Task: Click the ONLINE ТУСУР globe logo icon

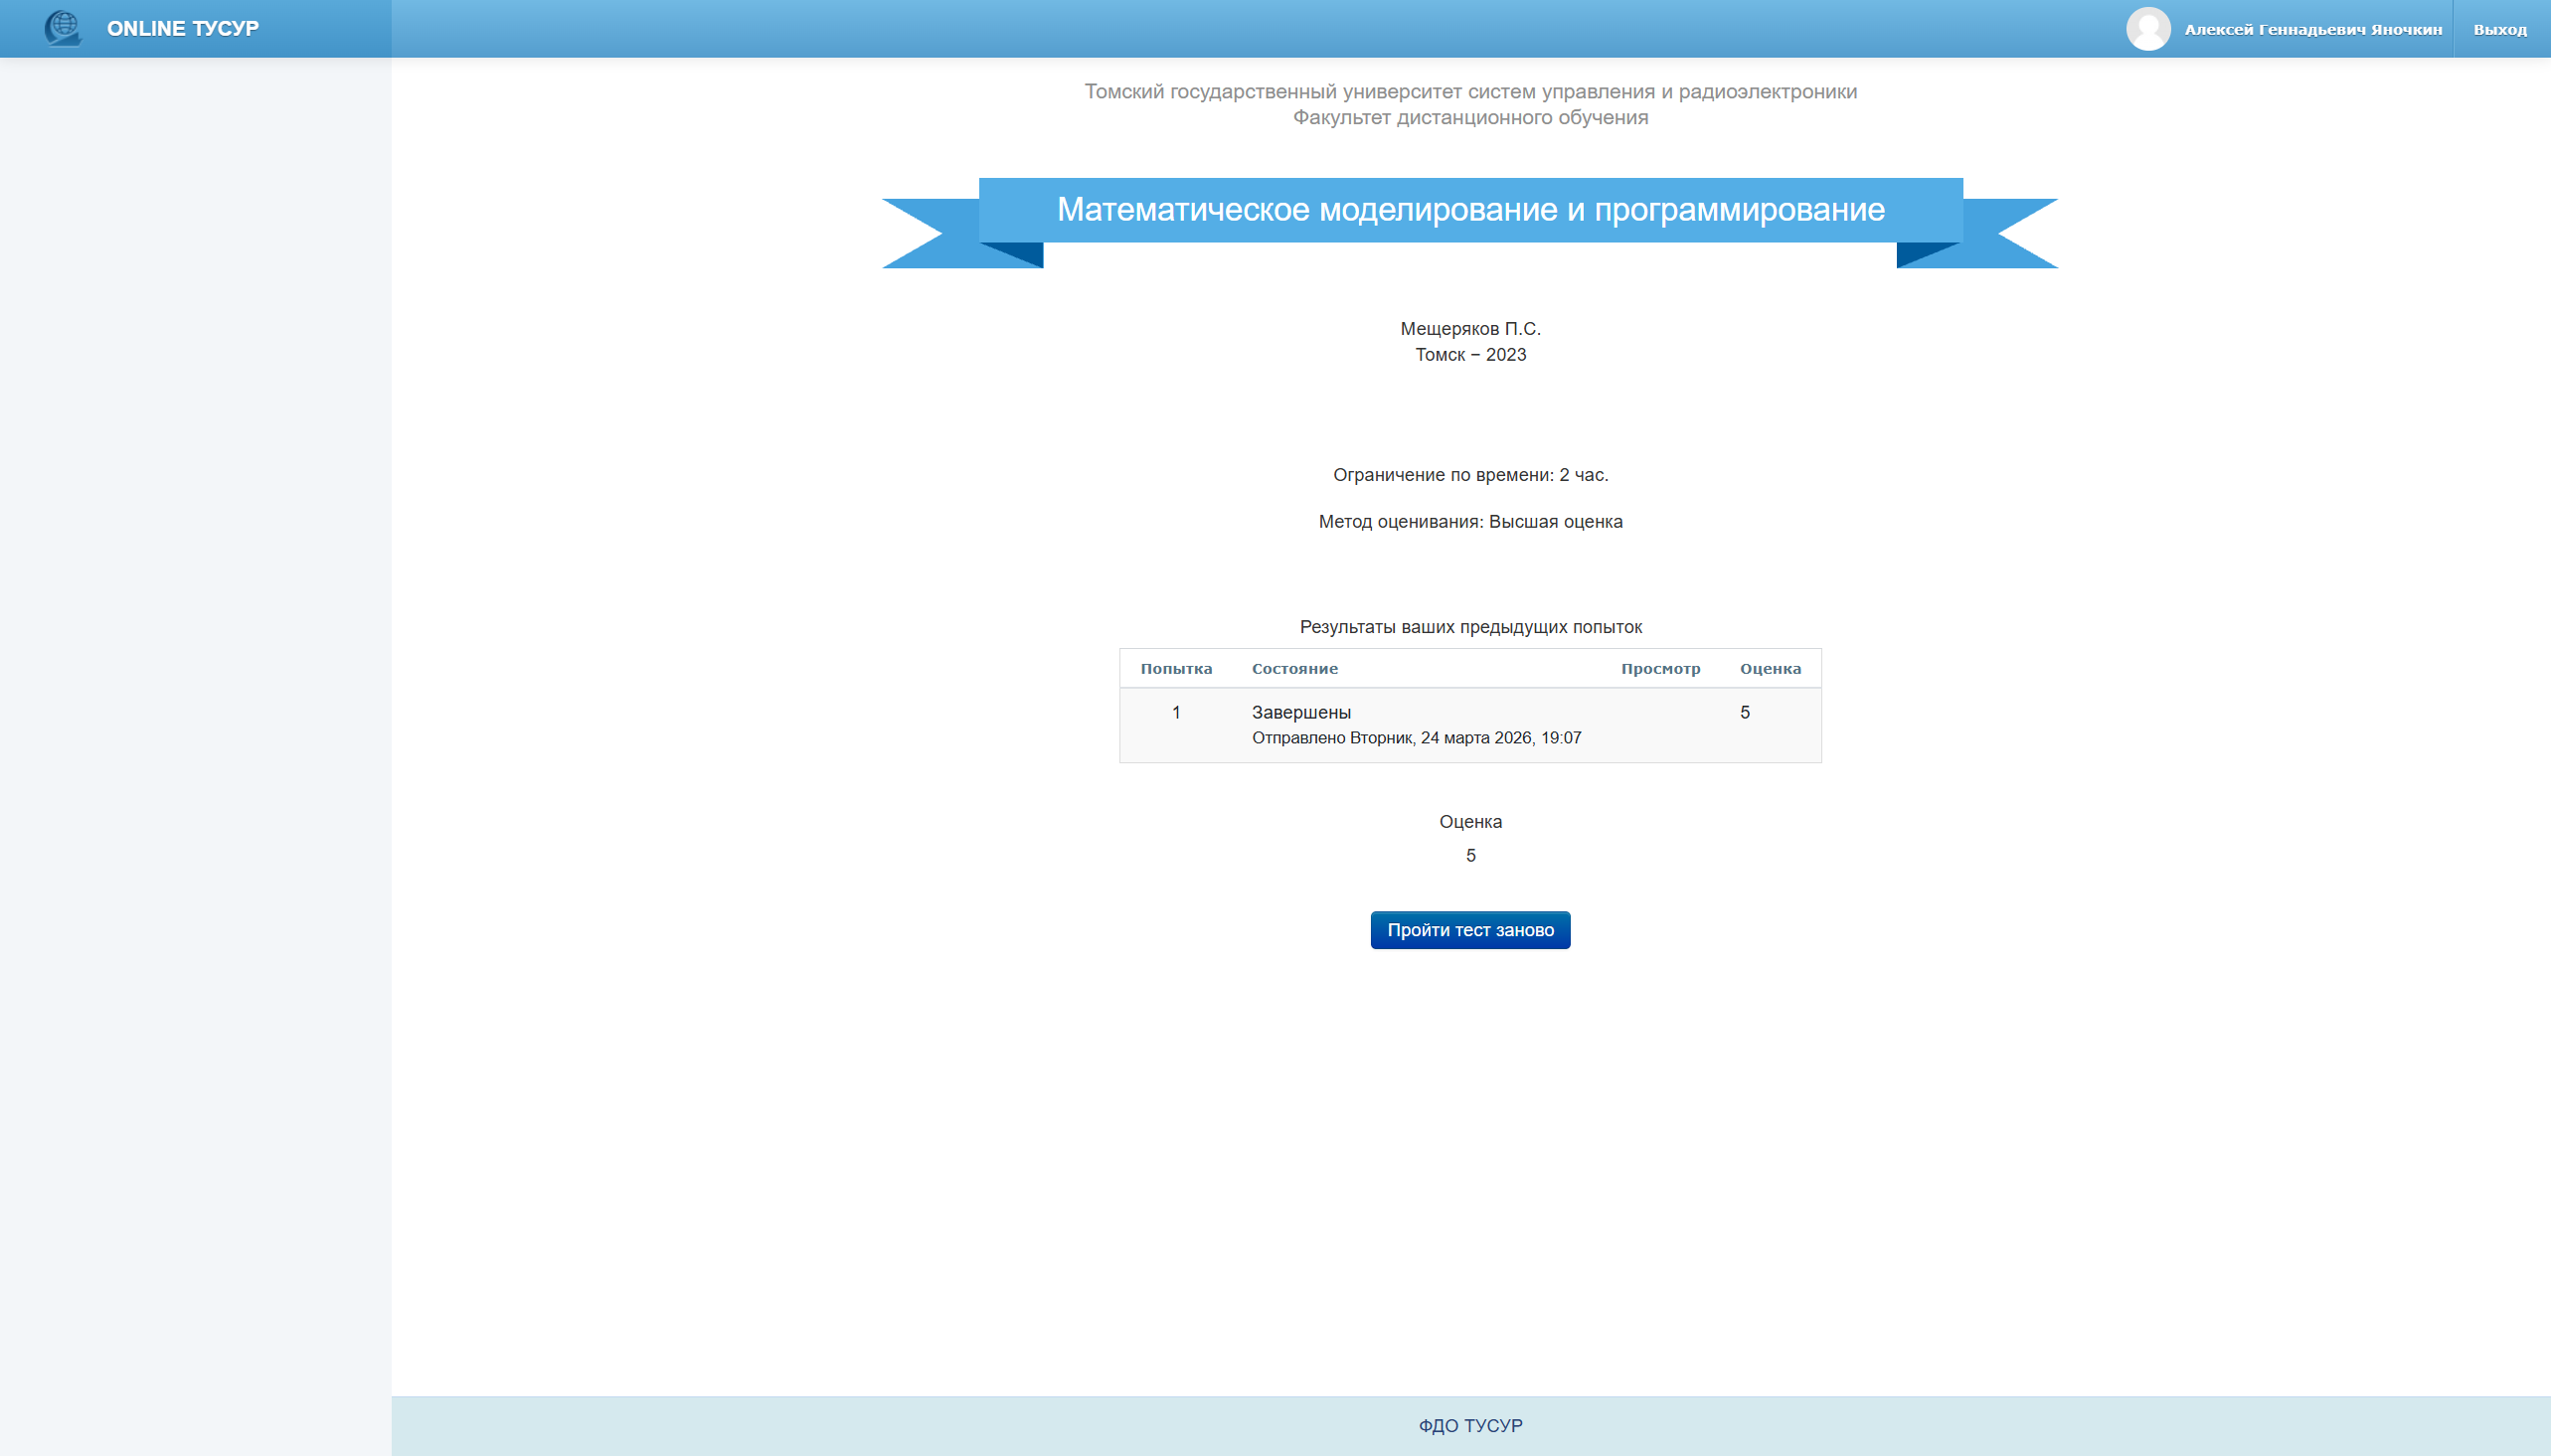Action: (x=62, y=28)
